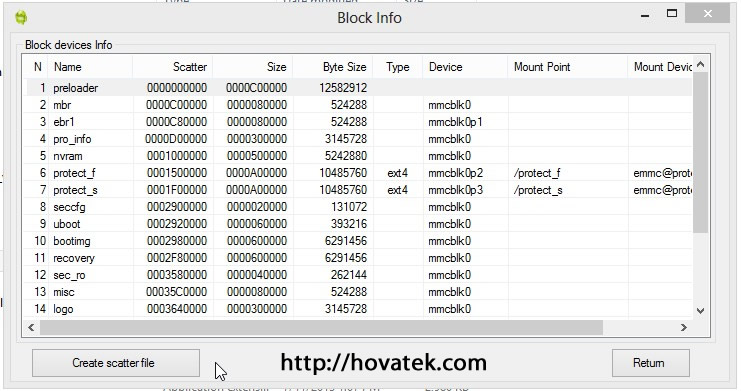Select the protect_f partition name
The width and height of the screenshot is (741, 391).
coord(74,173)
